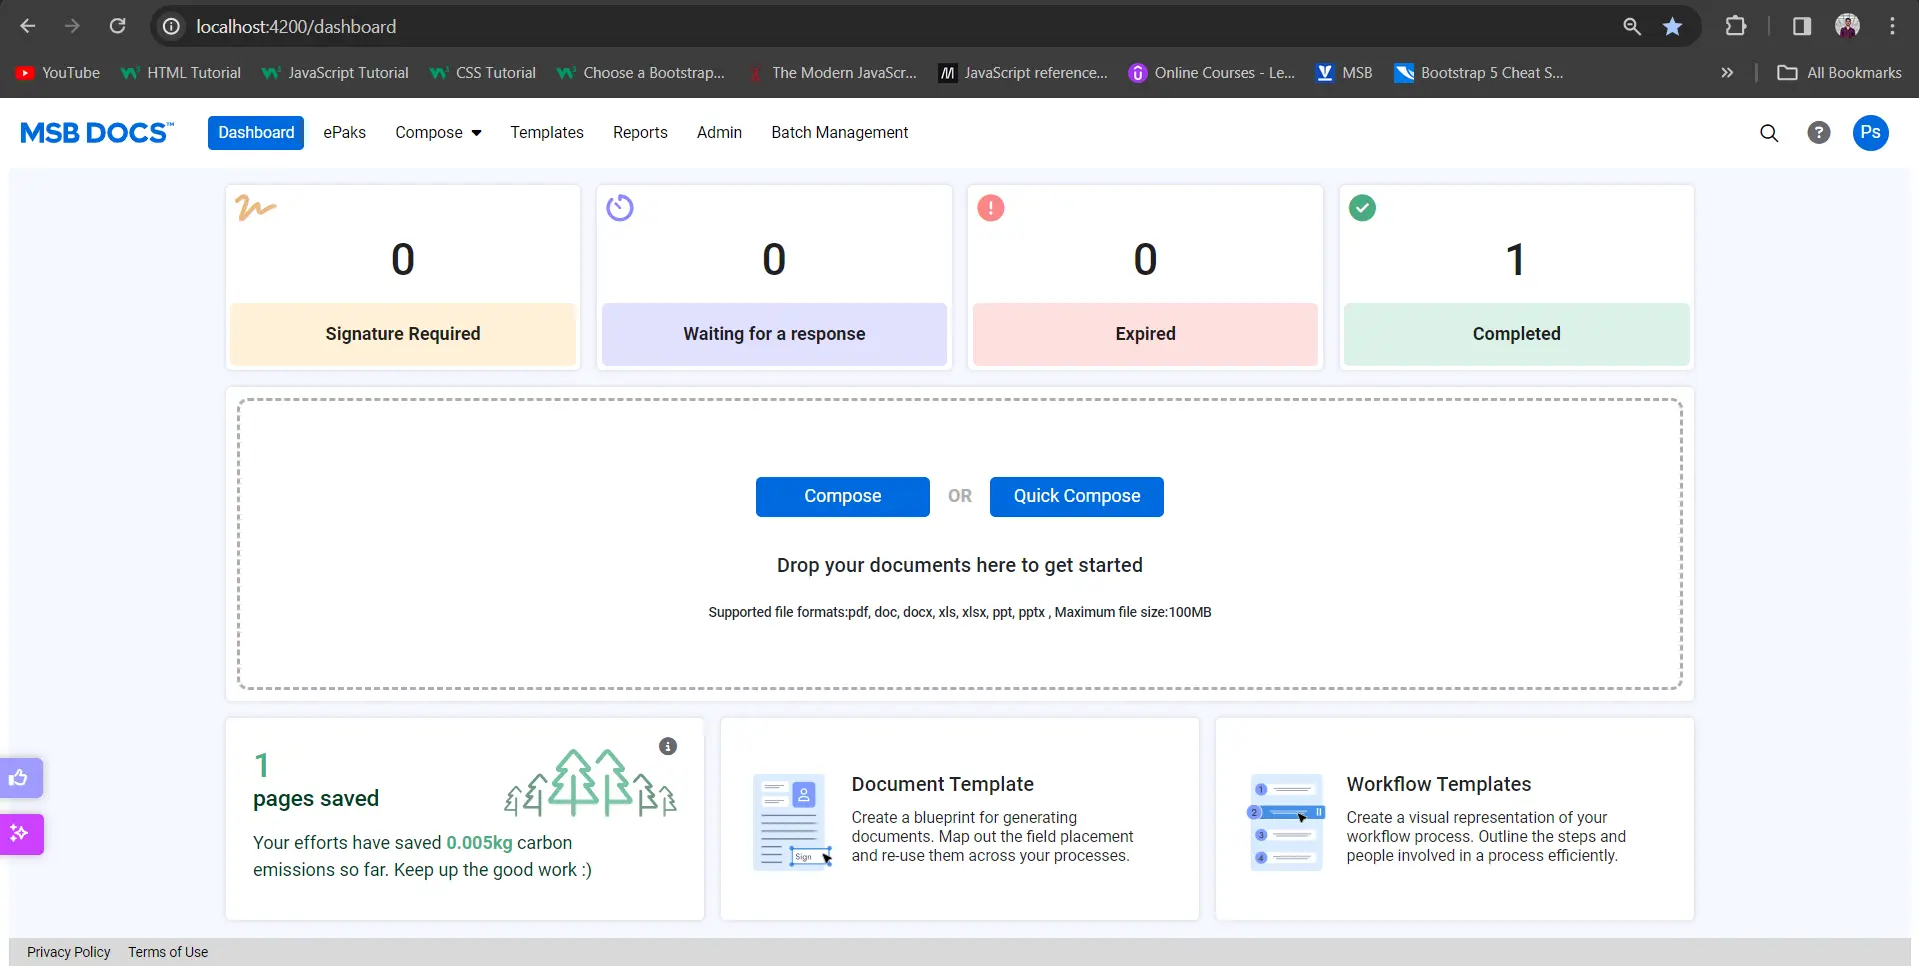Go to the ePaks tab

[x=344, y=133]
